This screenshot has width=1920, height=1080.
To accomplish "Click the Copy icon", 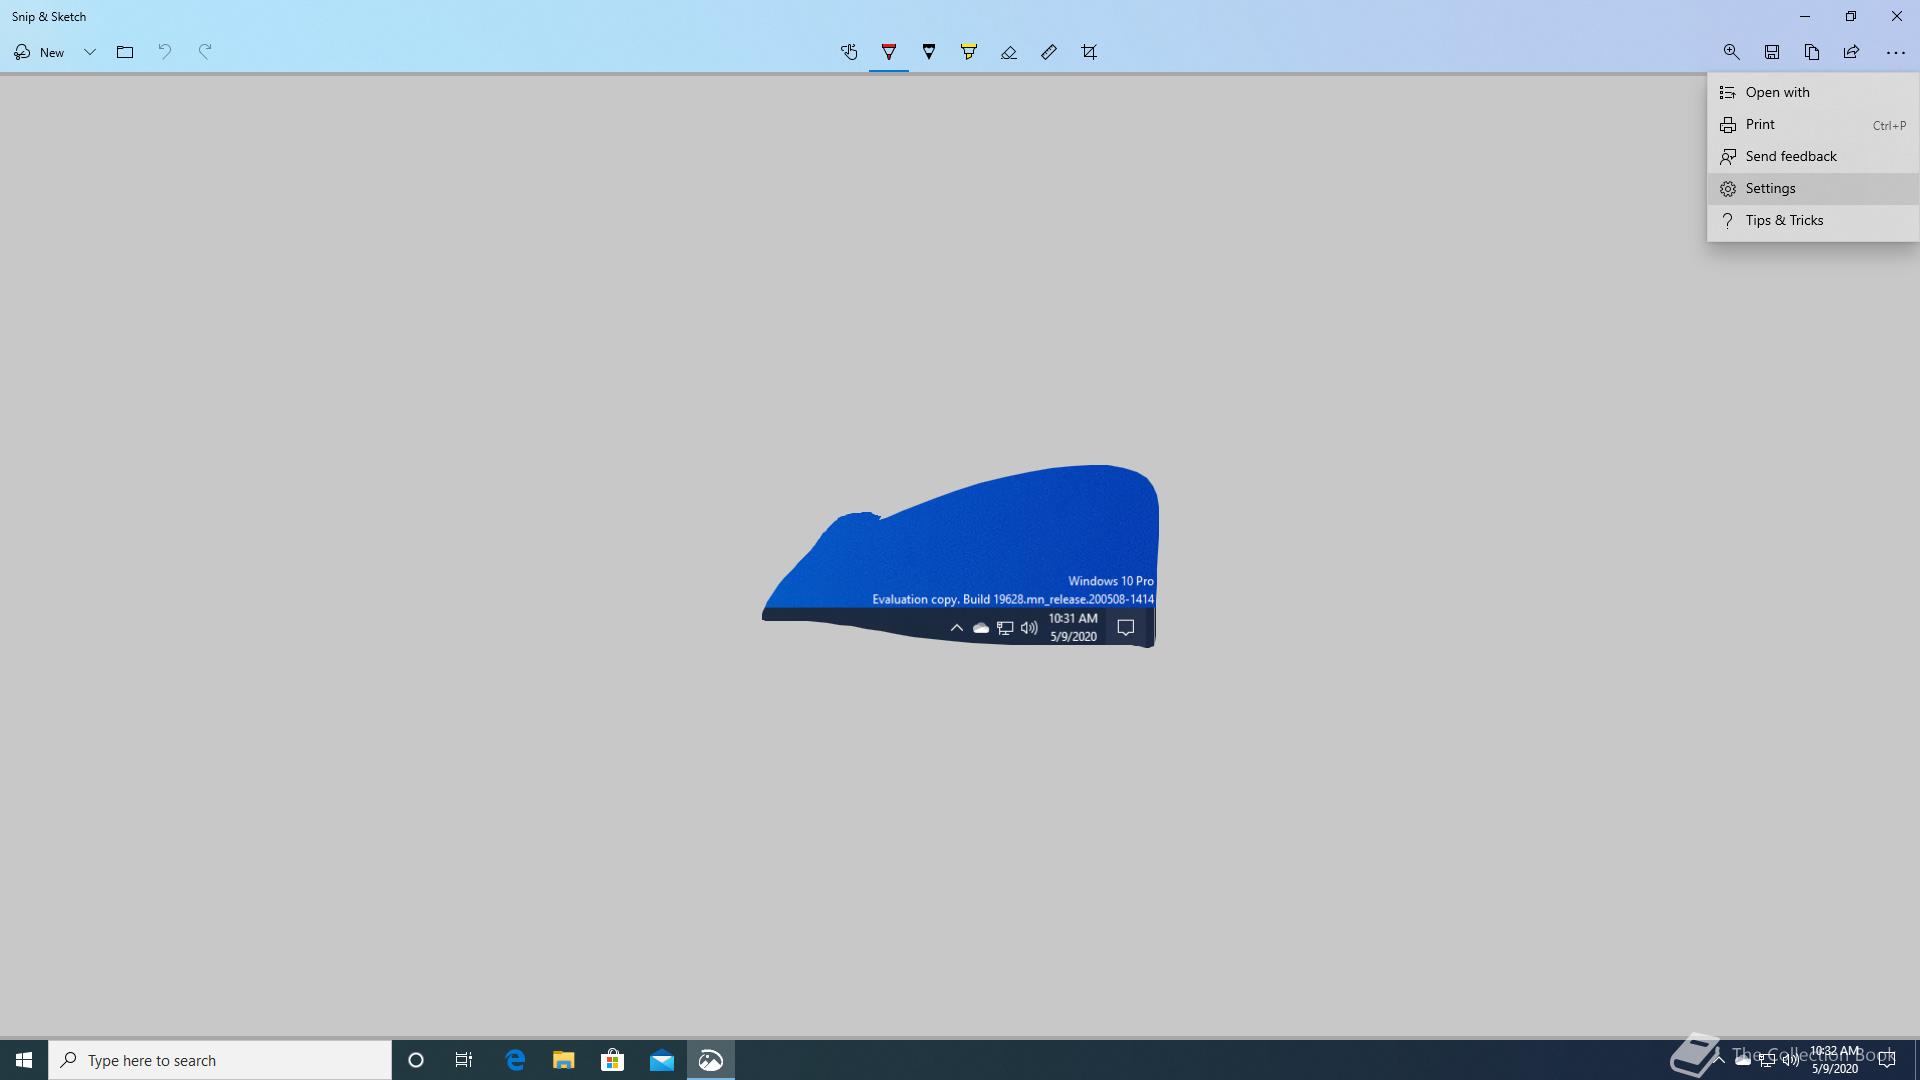I will 1811,52.
